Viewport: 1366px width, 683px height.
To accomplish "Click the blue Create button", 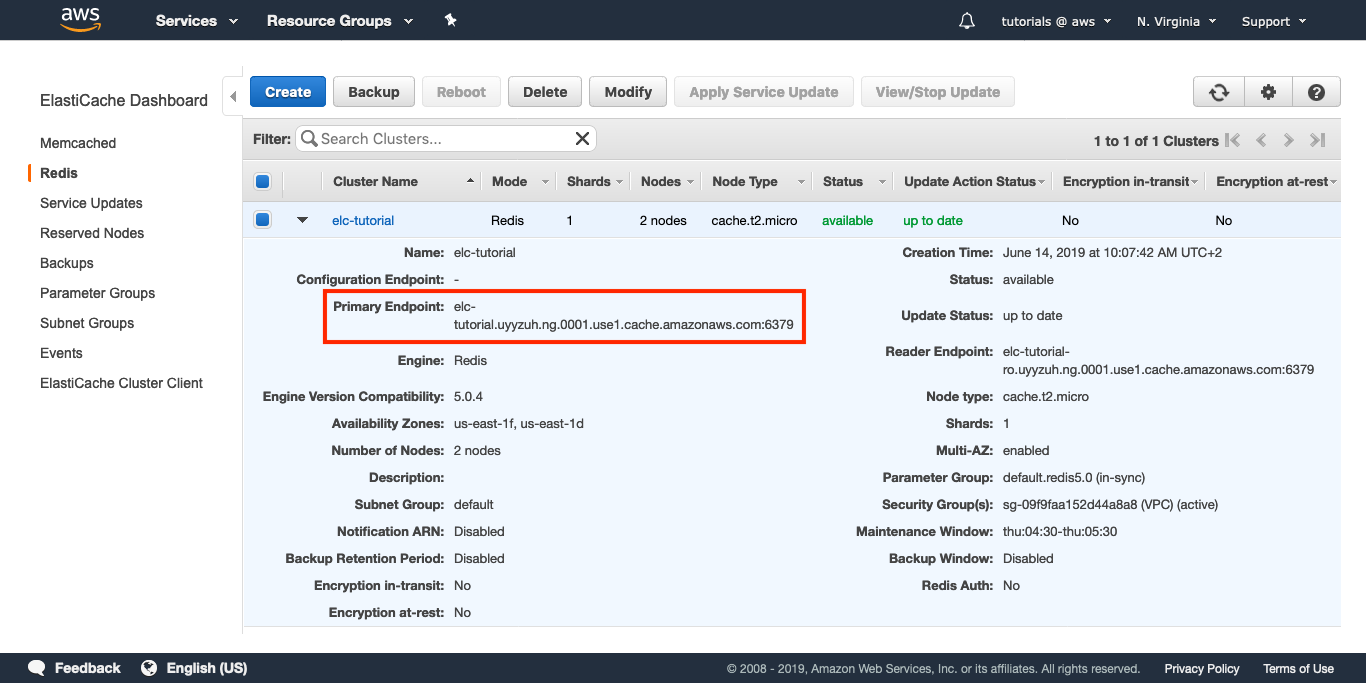I will tap(288, 92).
